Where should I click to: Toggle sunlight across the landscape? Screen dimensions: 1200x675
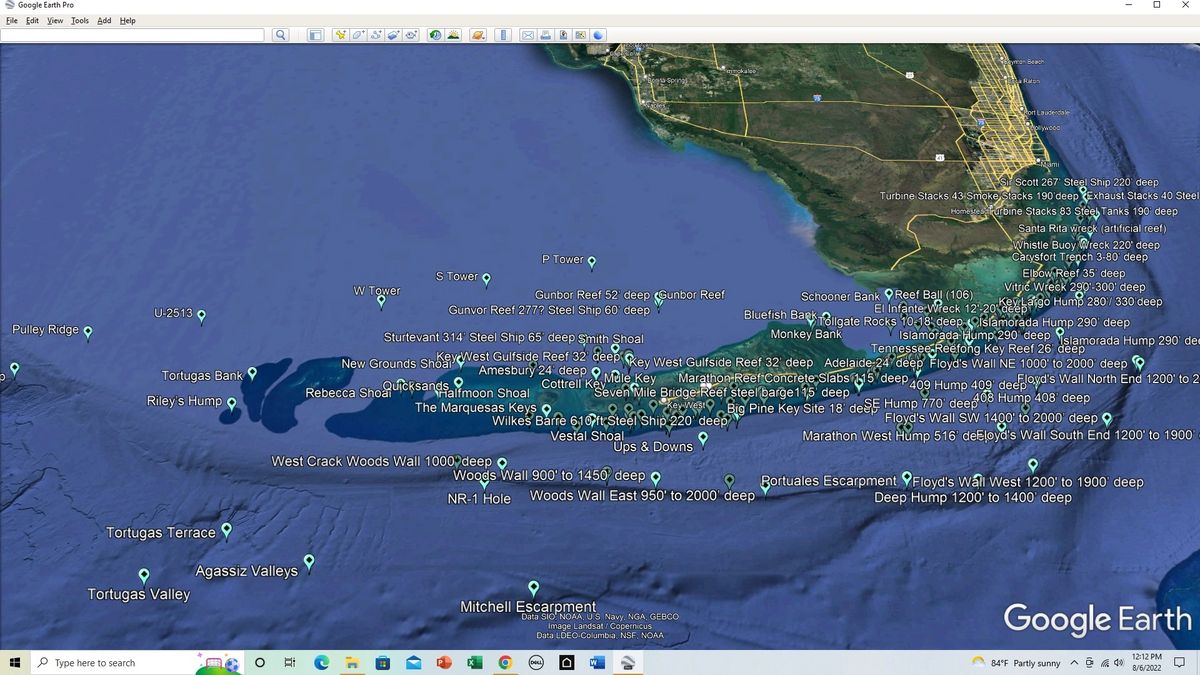coord(452,34)
